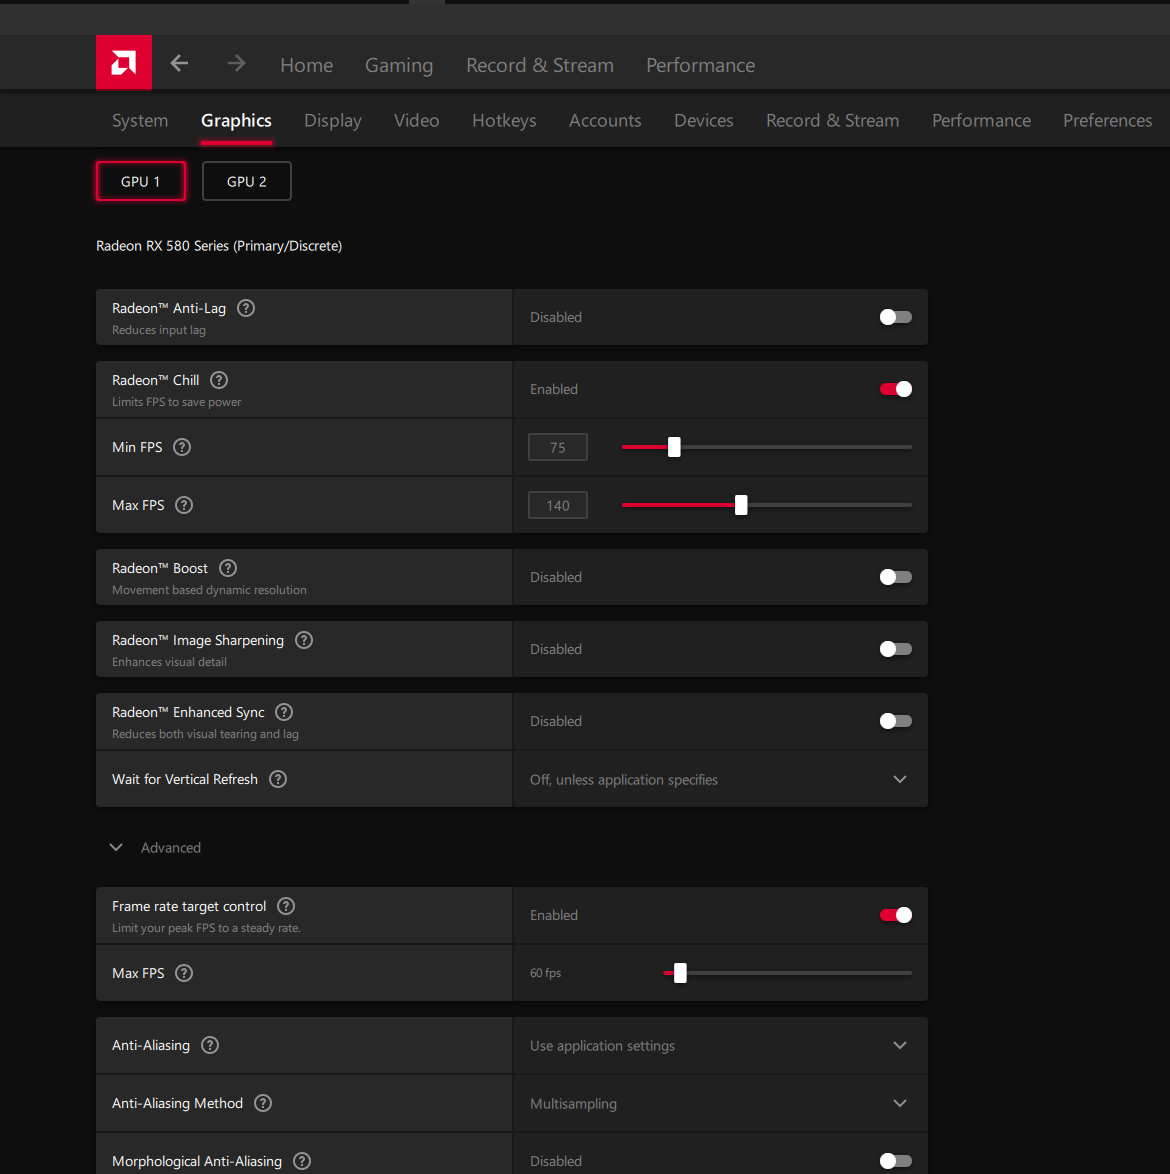The height and width of the screenshot is (1174, 1170).
Task: Open Record & Stream settings tab
Action: (x=832, y=121)
